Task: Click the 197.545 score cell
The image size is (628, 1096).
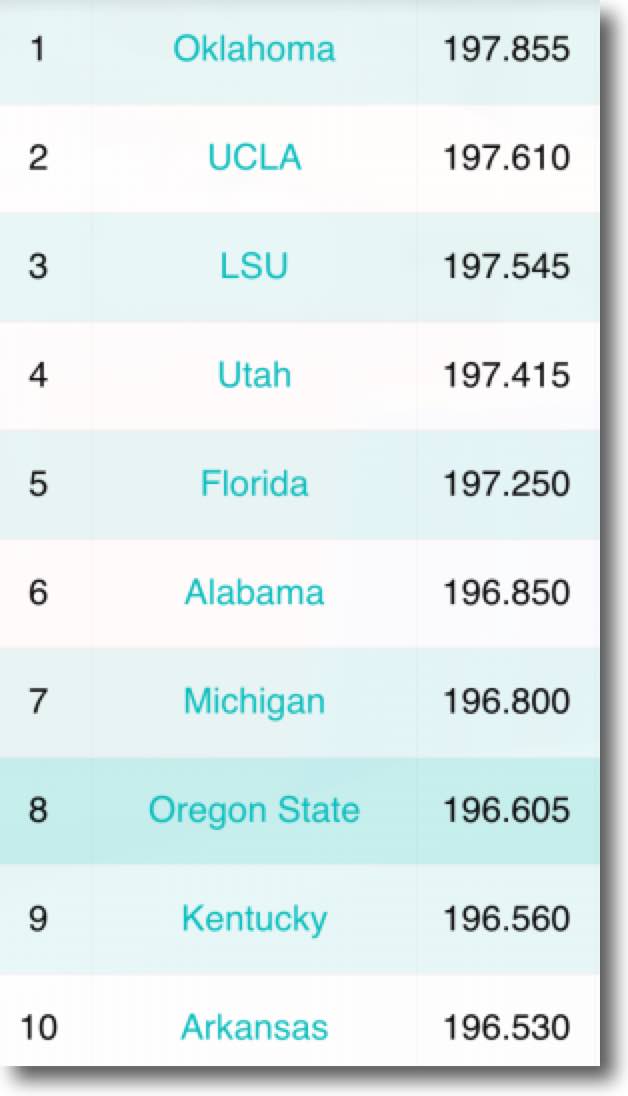Action: 506,267
